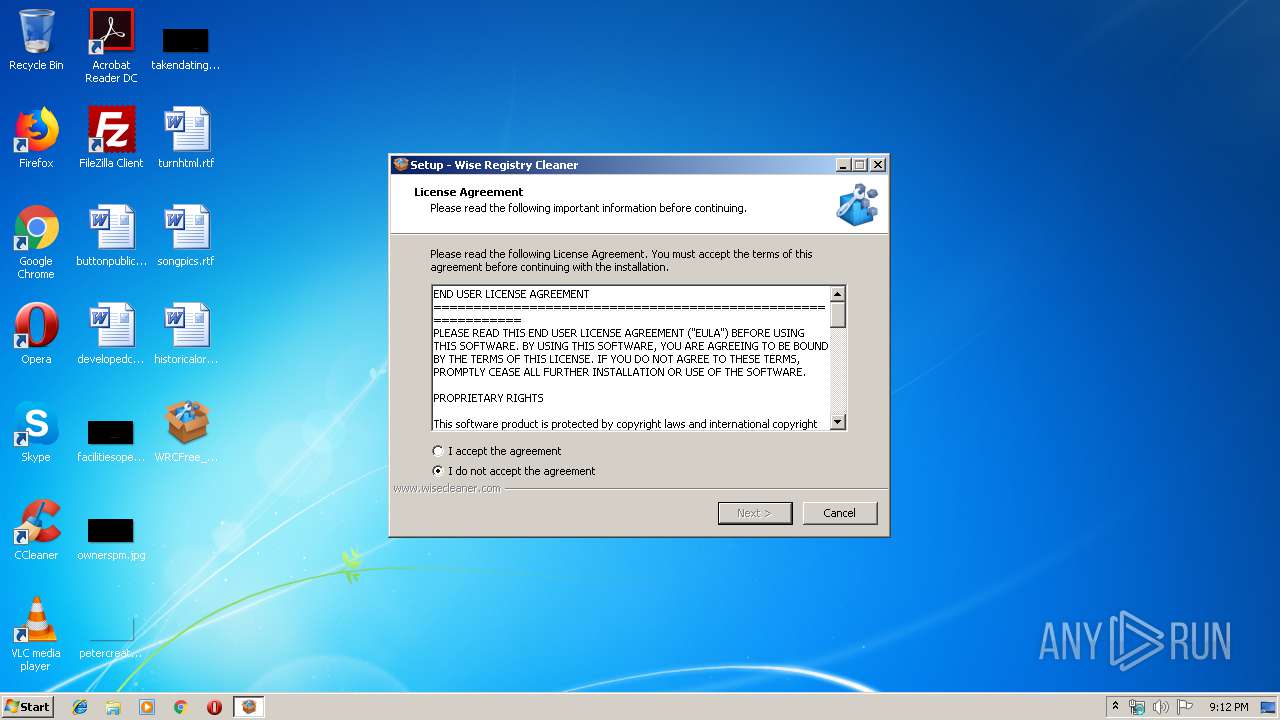
Task: Open Windows Explorer from the taskbar
Action: point(113,707)
